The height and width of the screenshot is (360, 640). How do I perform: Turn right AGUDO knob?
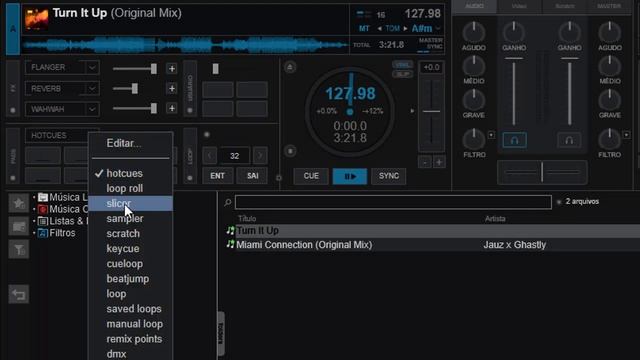pyautogui.click(x=610, y=32)
